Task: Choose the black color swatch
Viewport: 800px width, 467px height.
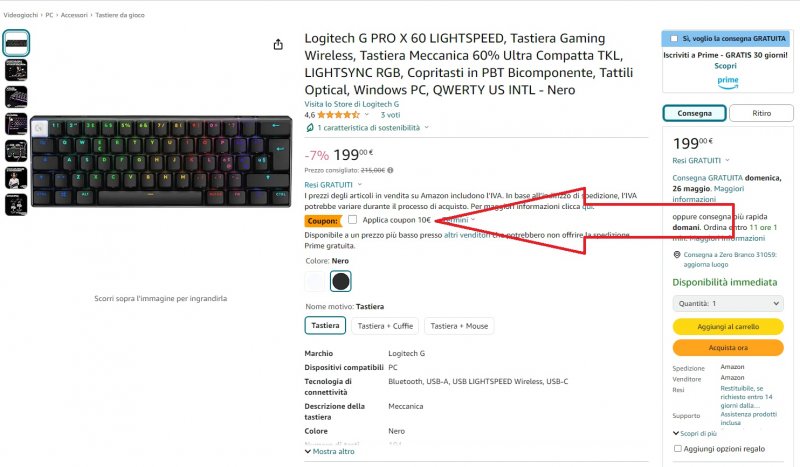Action: [x=341, y=281]
